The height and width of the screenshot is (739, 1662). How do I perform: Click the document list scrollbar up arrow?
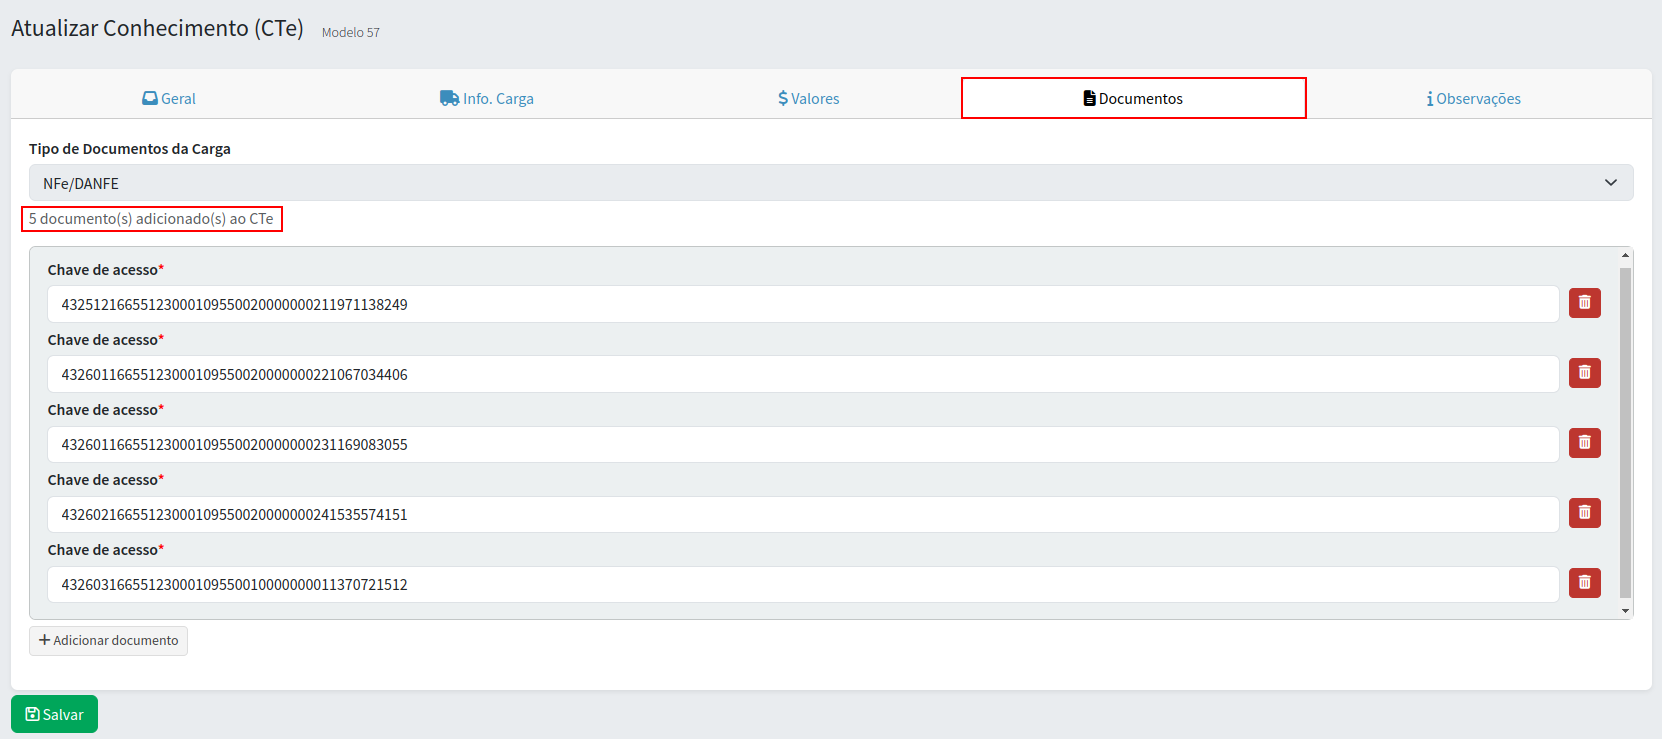(x=1625, y=256)
